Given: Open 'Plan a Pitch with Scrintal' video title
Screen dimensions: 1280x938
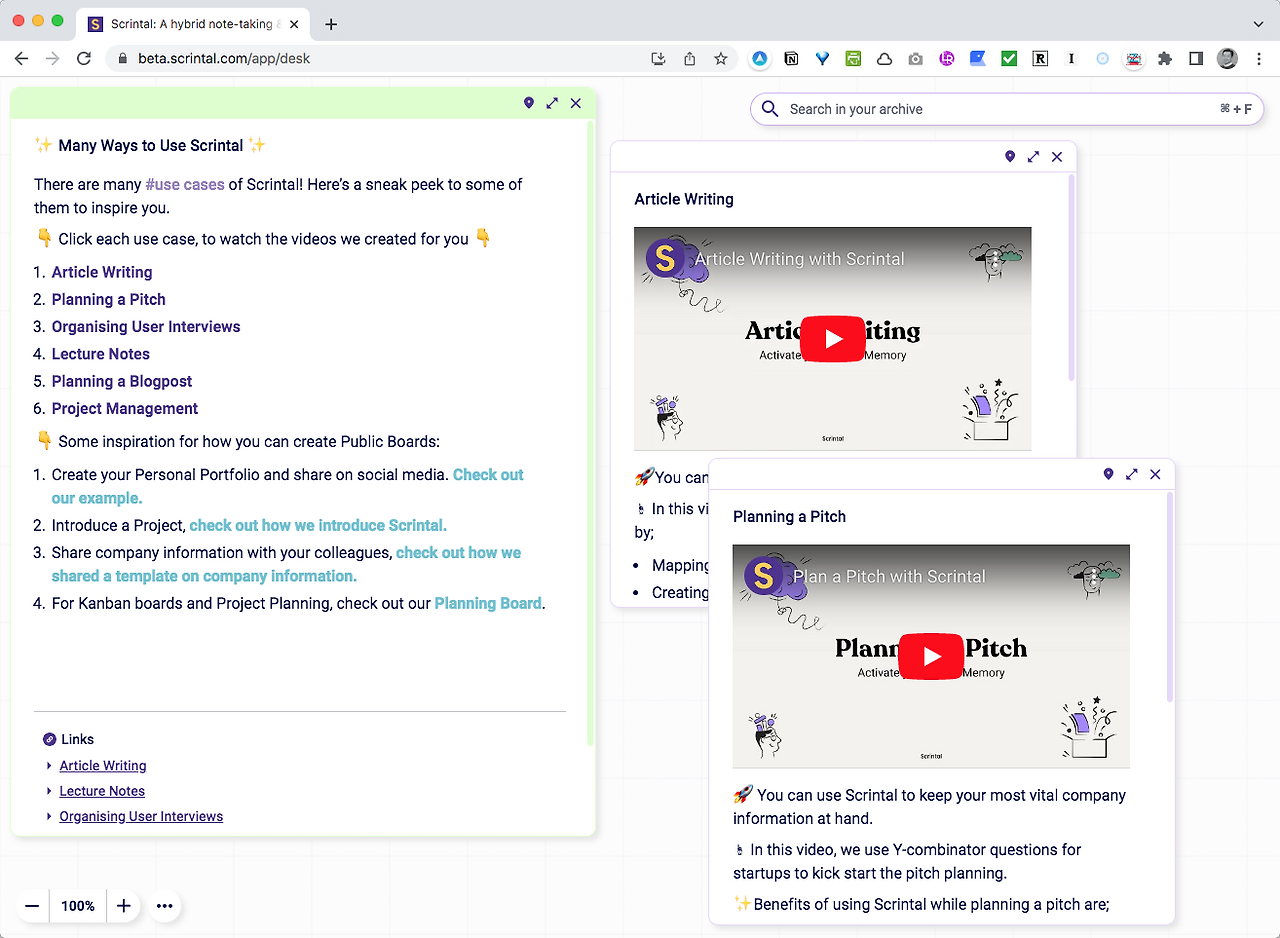Looking at the screenshot, I should (889, 576).
